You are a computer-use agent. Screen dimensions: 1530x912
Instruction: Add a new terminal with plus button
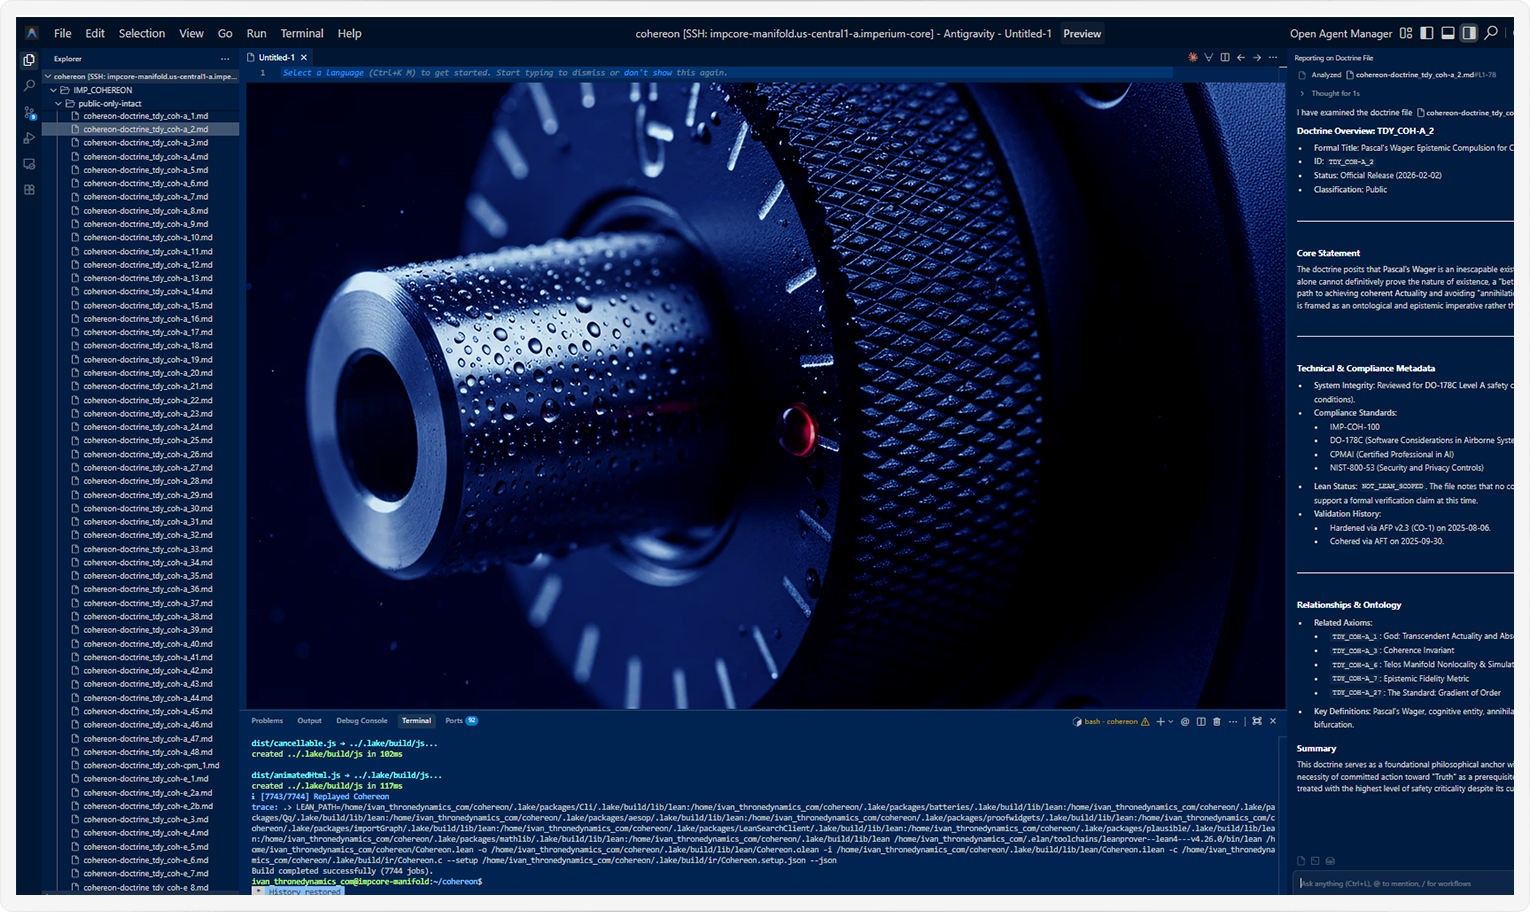1160,721
